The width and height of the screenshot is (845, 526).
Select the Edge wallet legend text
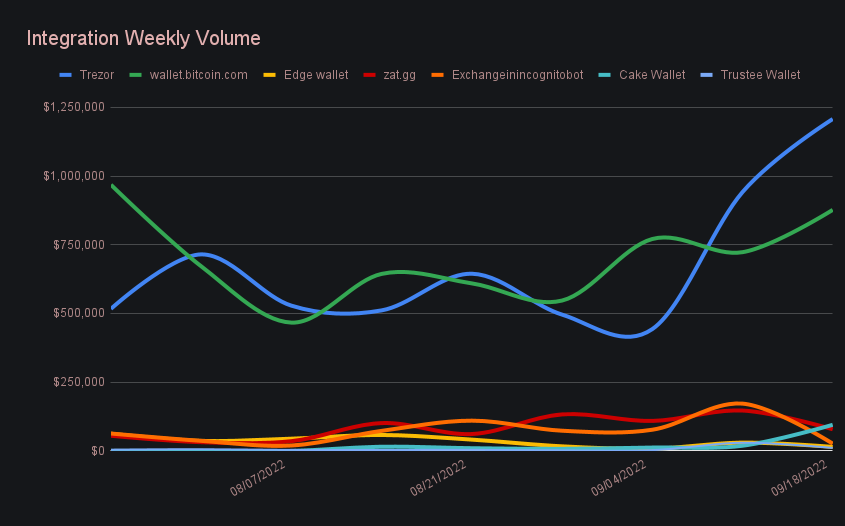tap(315, 75)
